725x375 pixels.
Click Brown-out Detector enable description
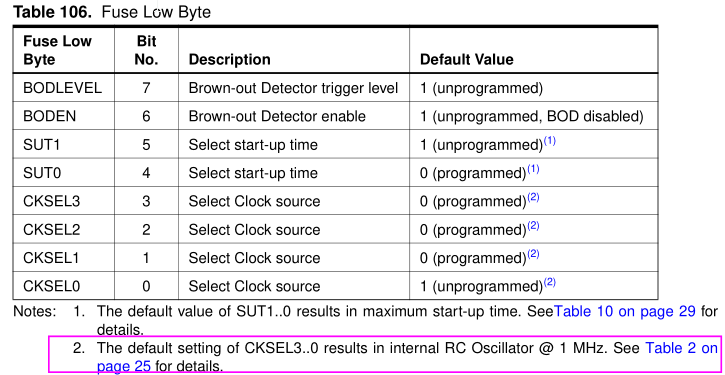point(277,116)
